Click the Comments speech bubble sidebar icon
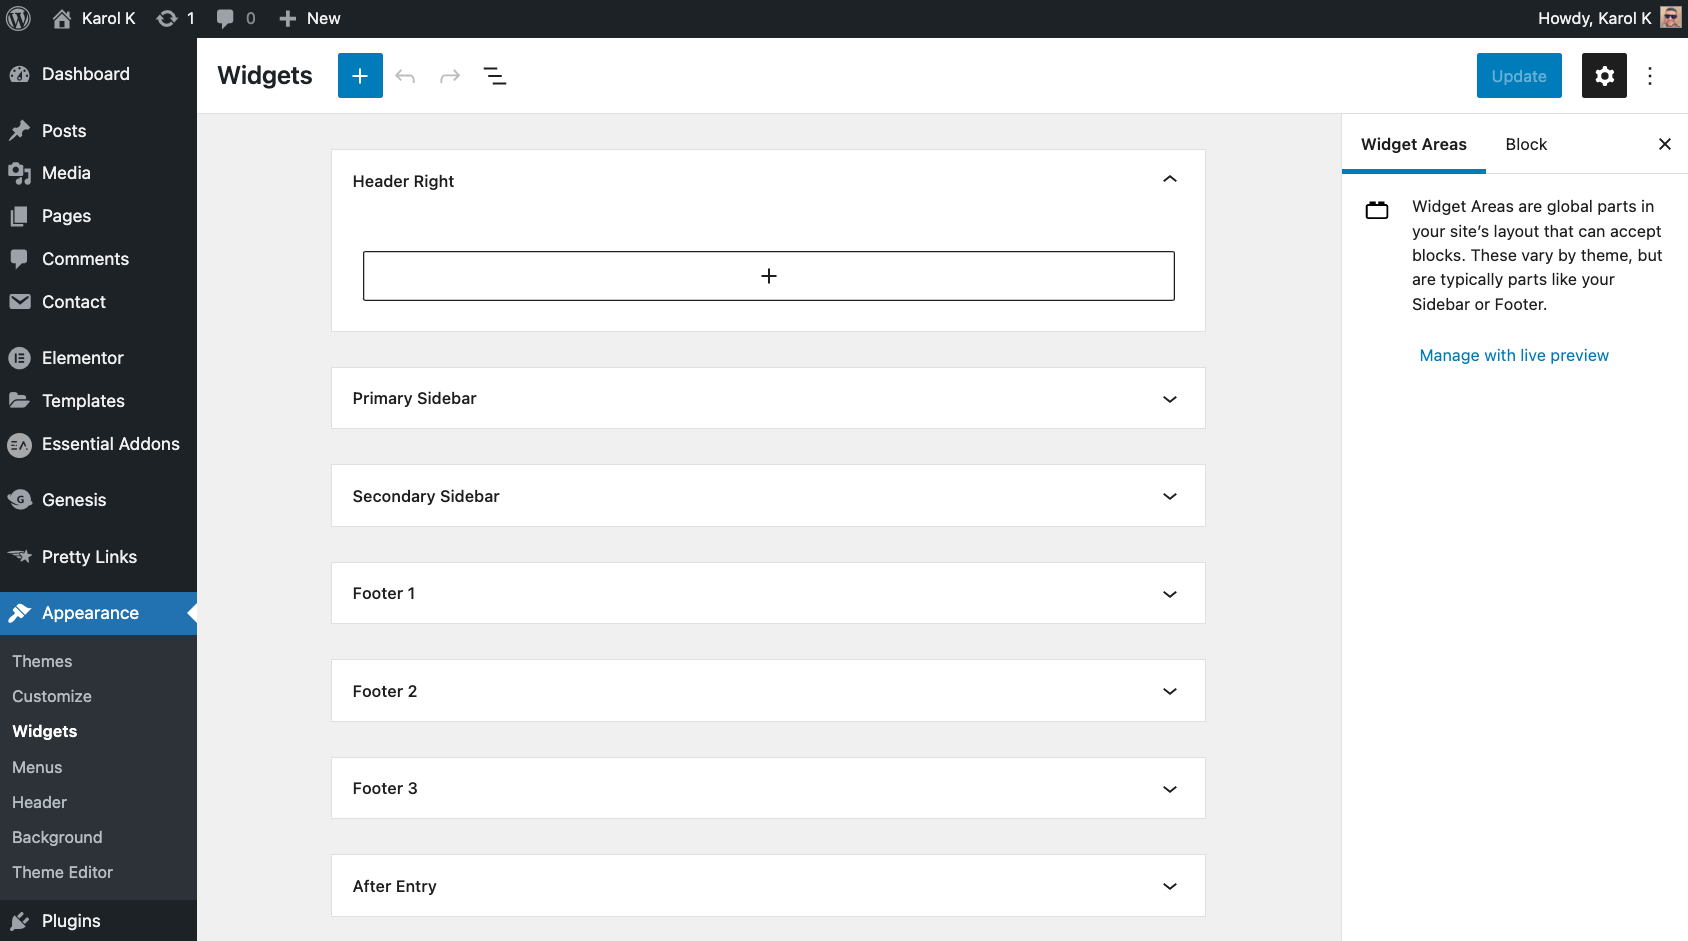 (19, 259)
